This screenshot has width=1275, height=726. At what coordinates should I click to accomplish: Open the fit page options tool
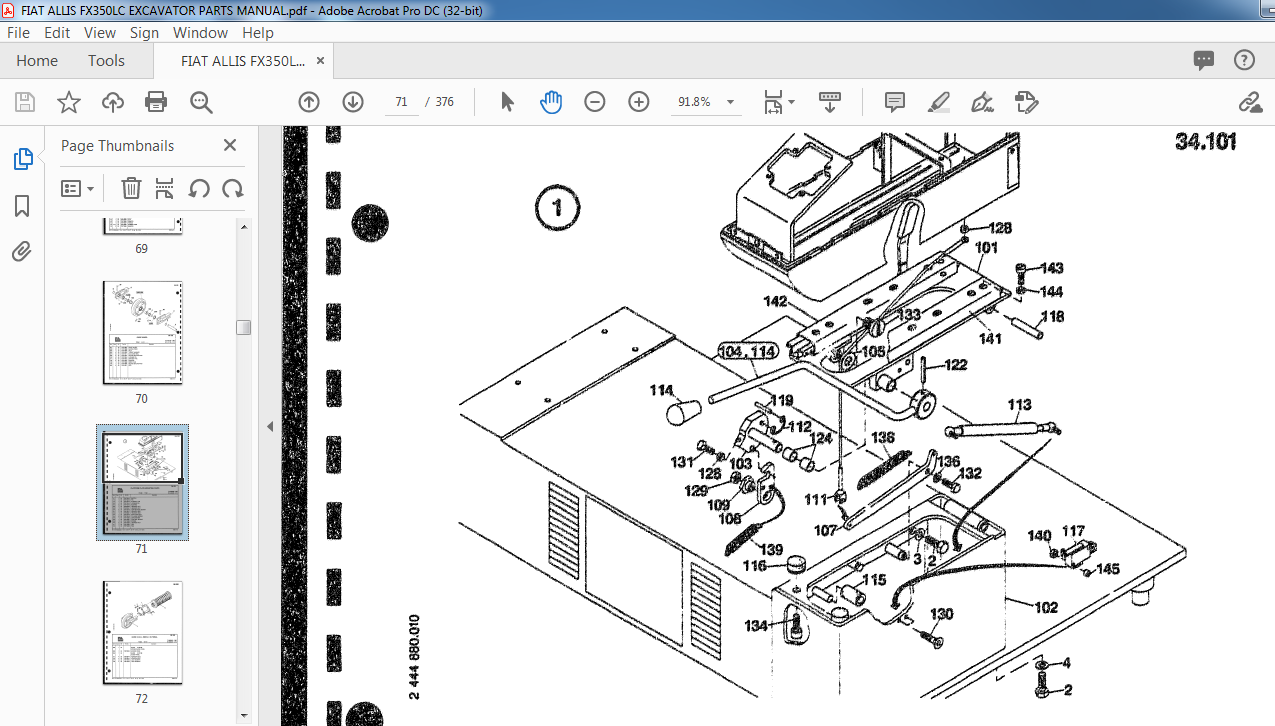tap(779, 102)
